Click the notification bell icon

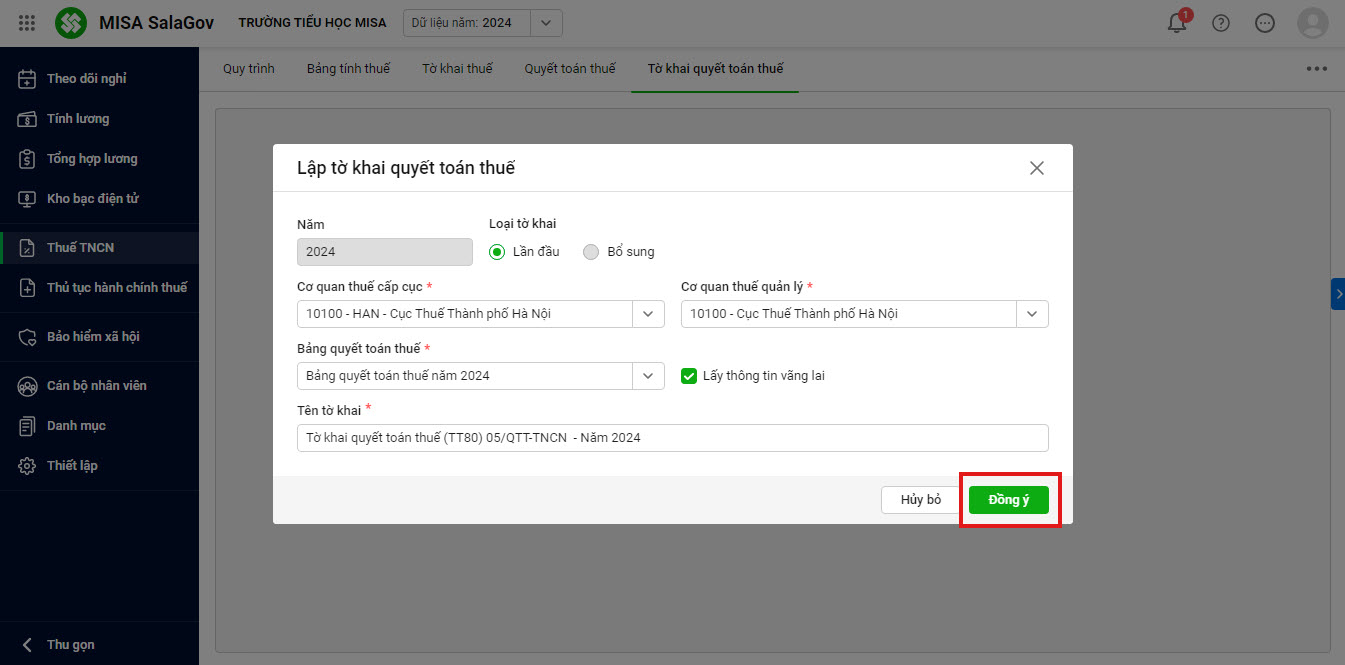click(x=1177, y=23)
